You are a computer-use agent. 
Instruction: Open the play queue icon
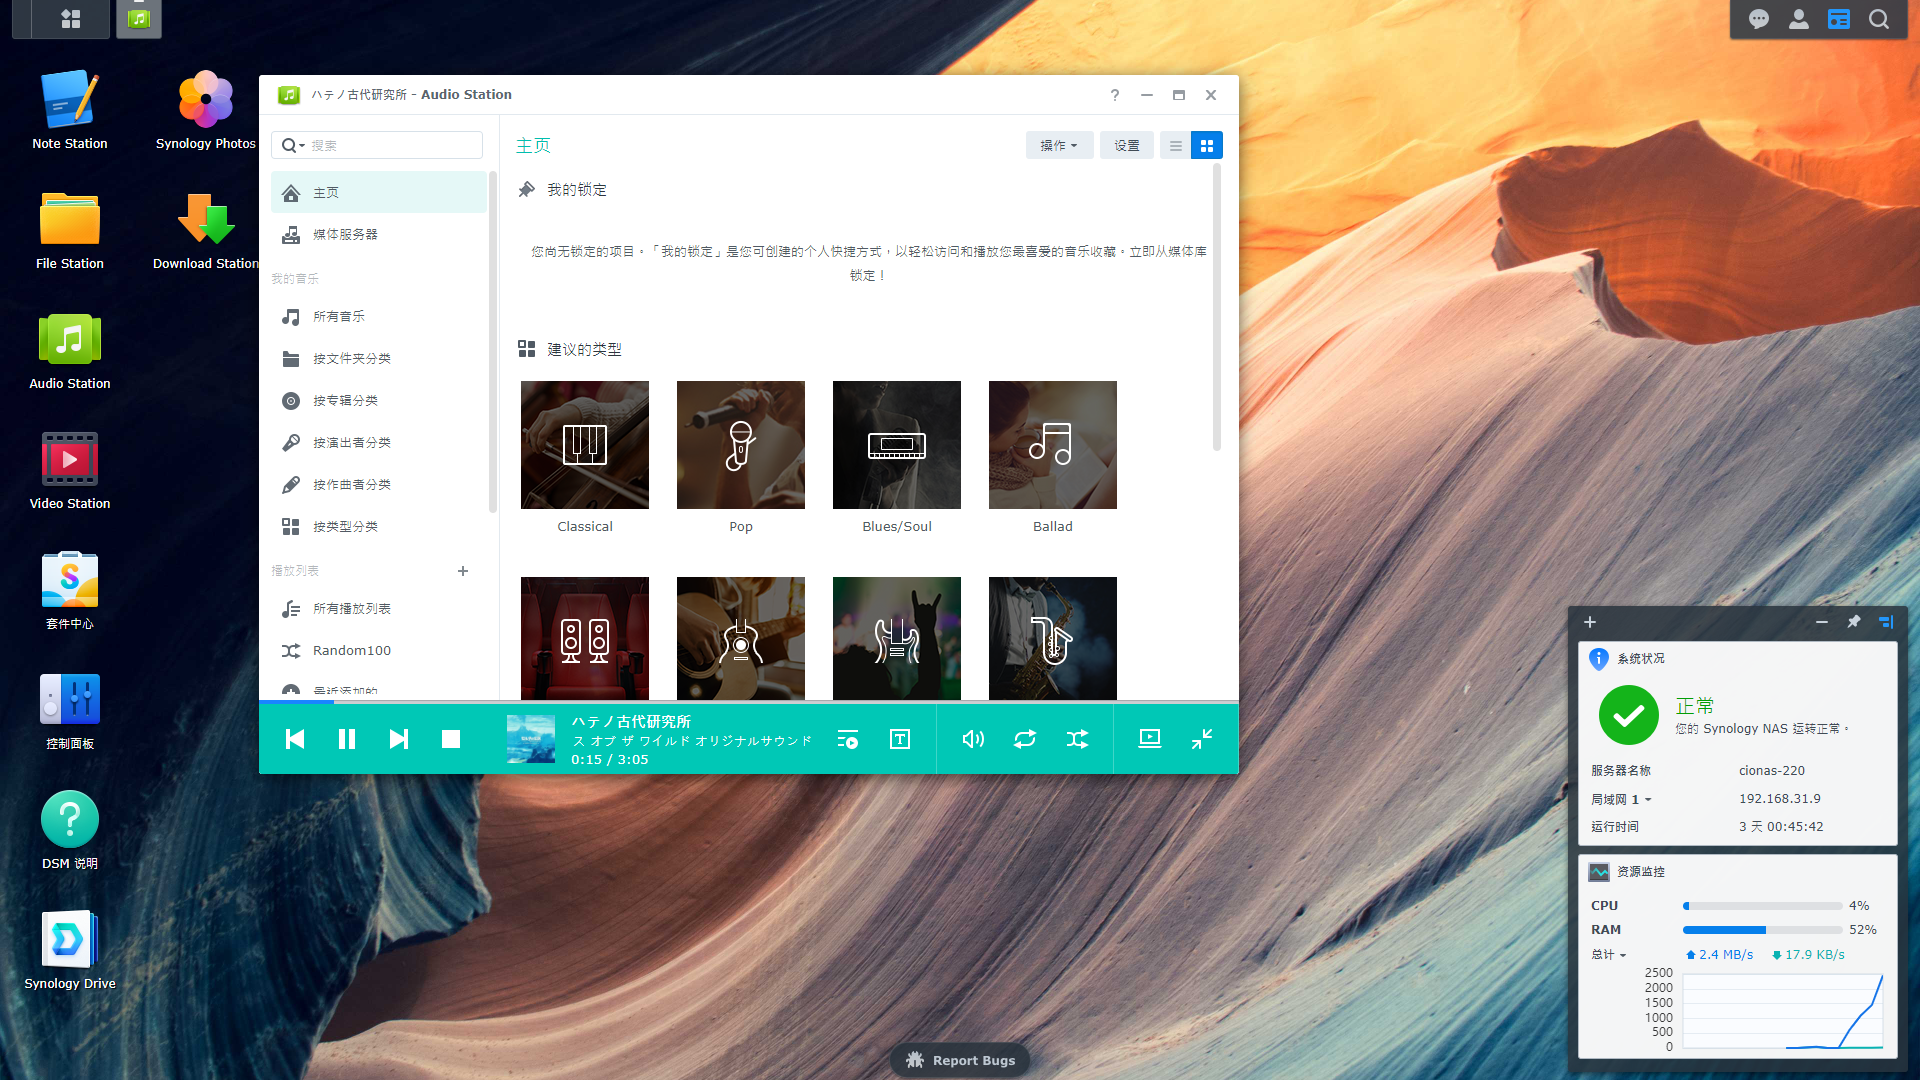[x=848, y=739]
